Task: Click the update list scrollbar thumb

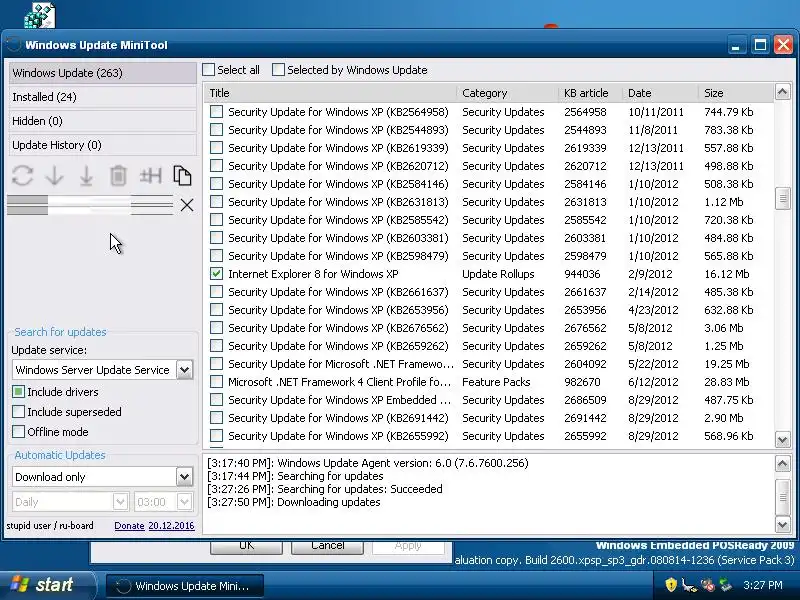Action: 782,199
